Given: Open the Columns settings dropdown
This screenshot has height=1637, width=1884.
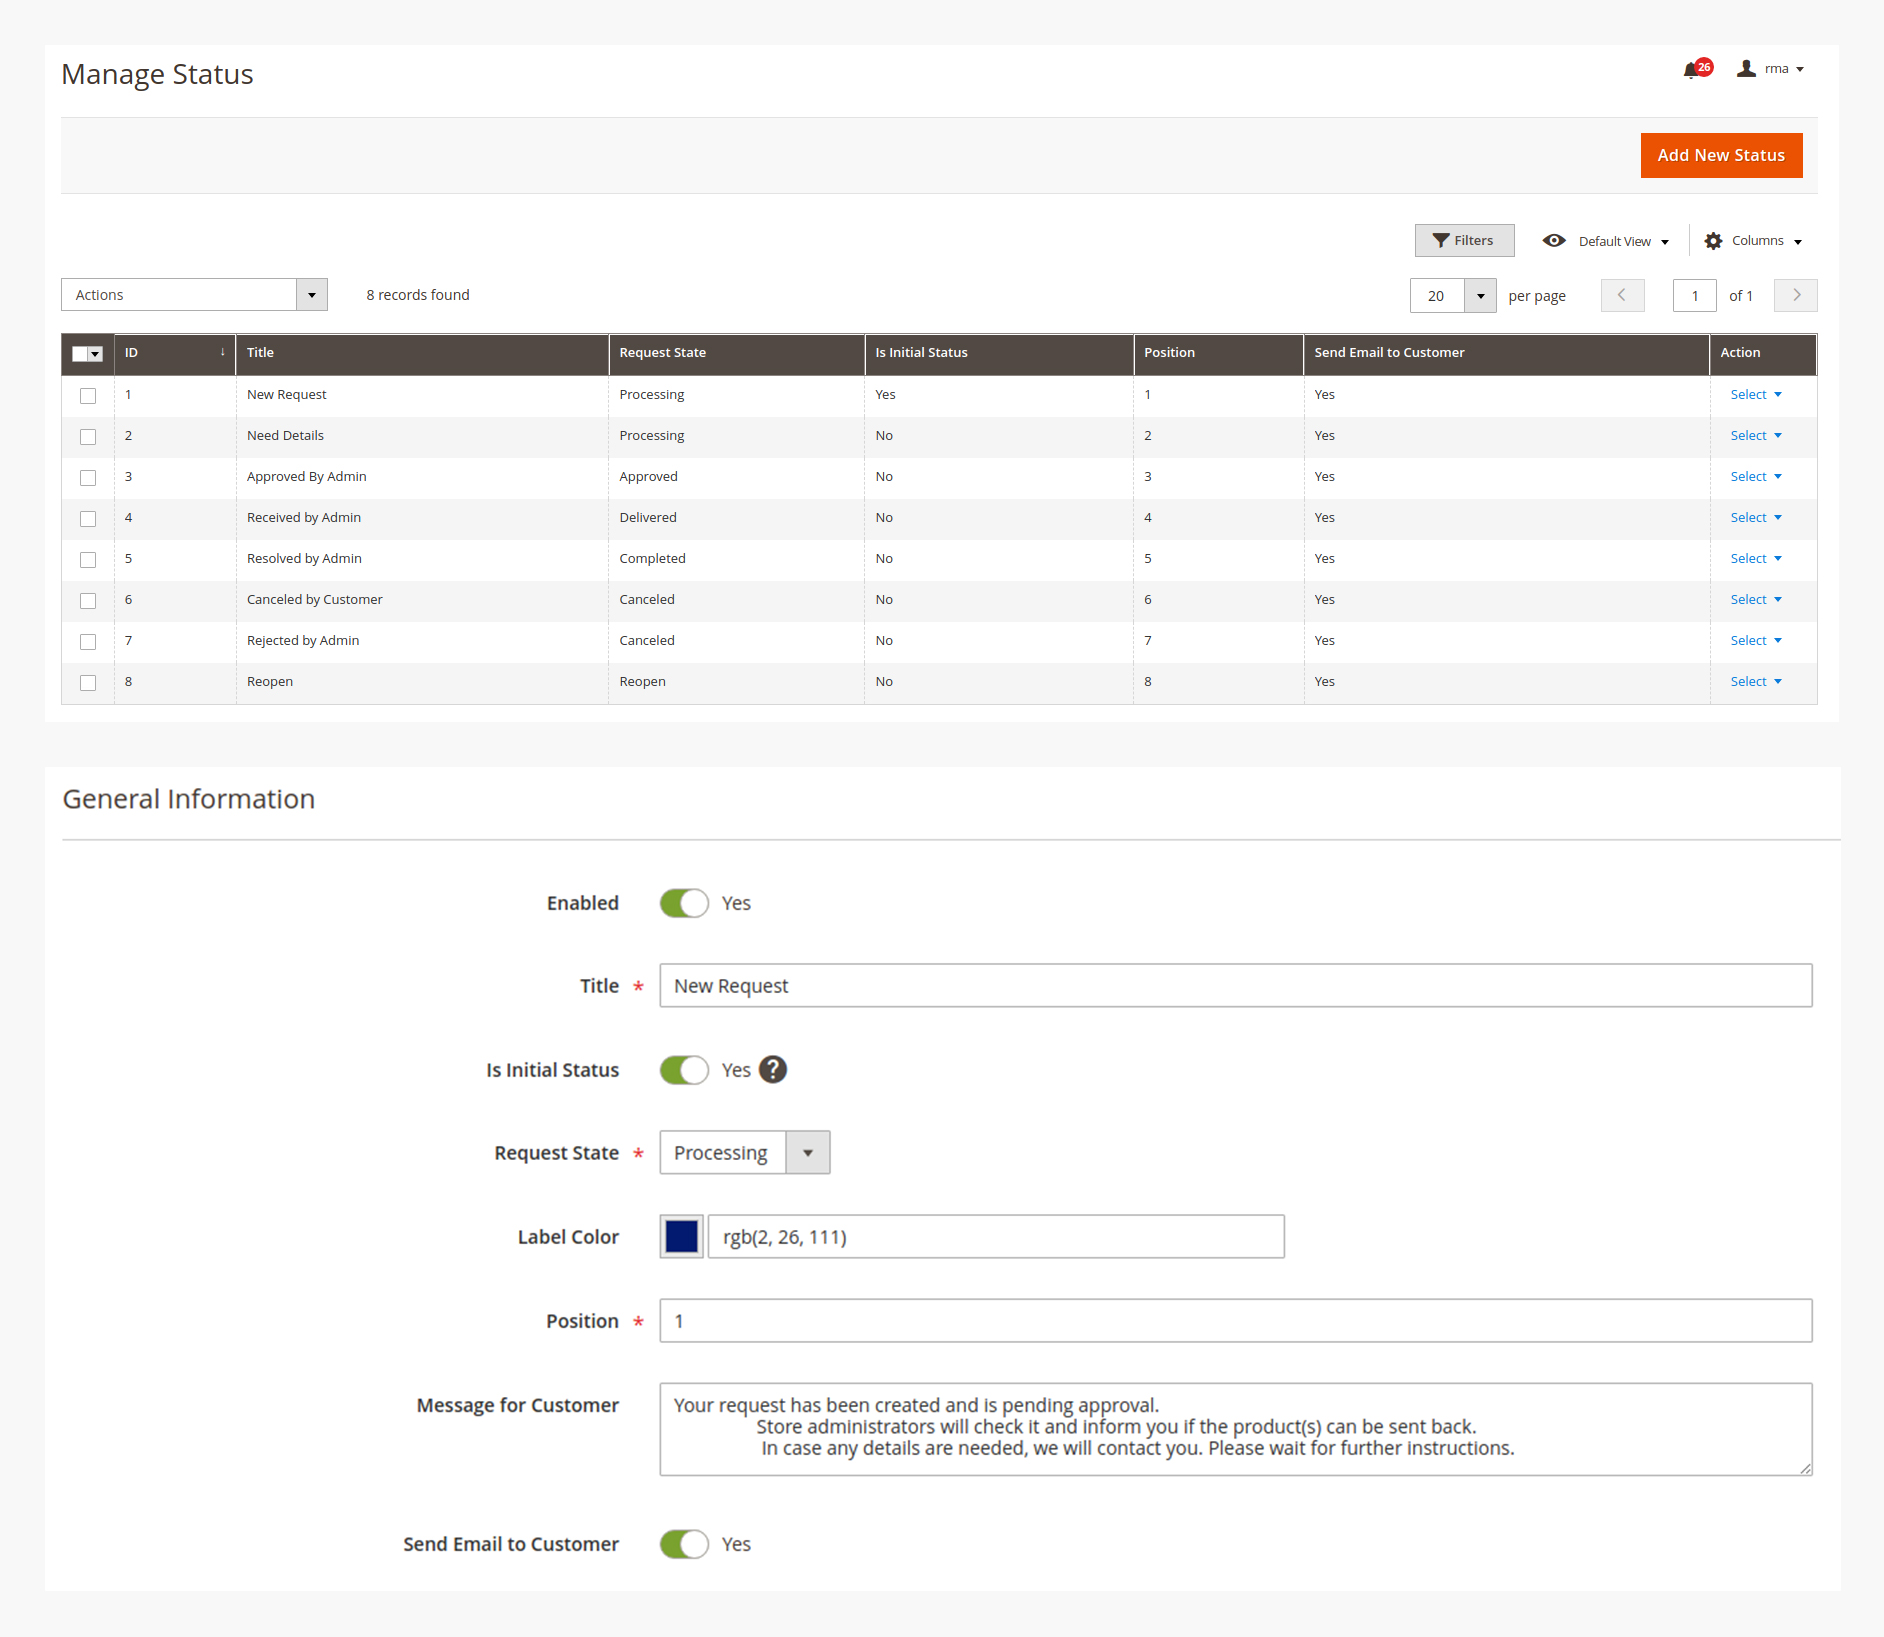Looking at the screenshot, I should [x=1753, y=241].
